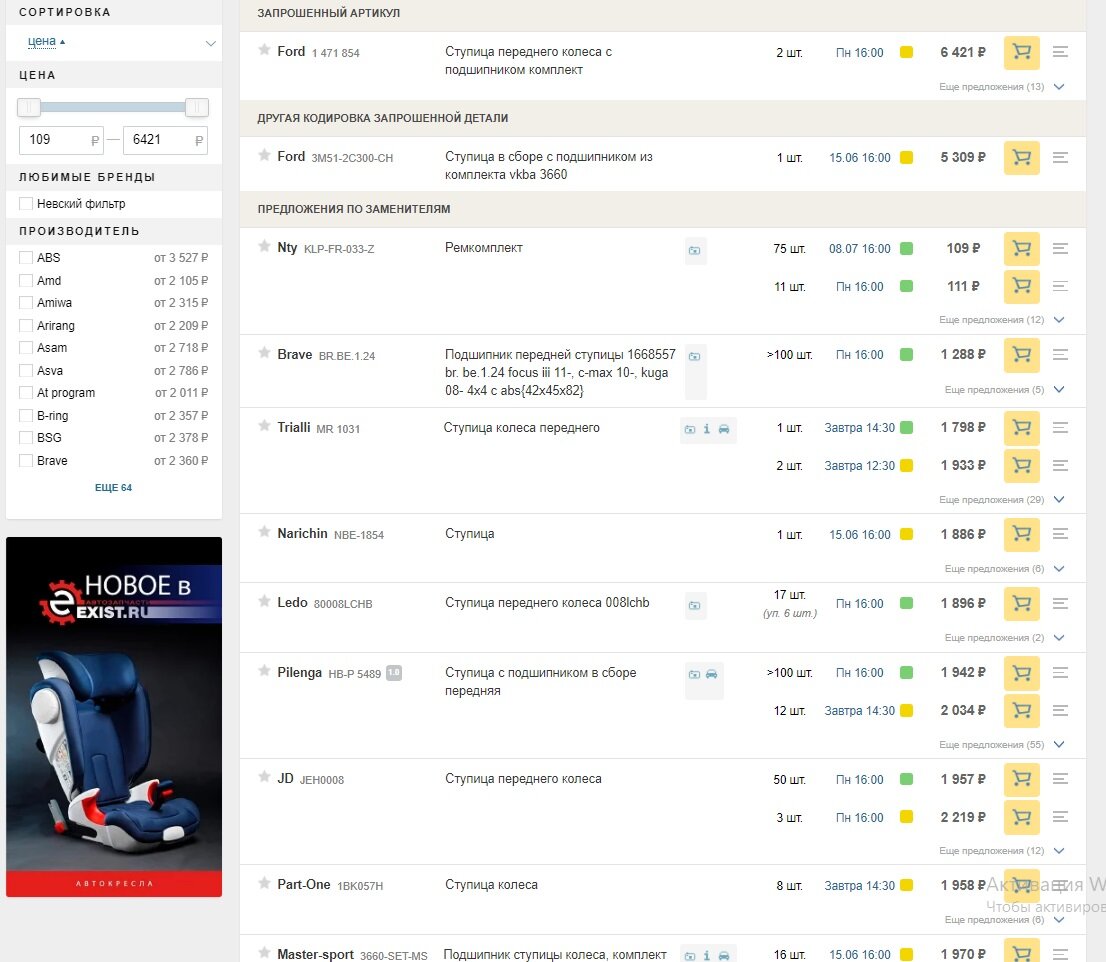The width and height of the screenshot is (1106, 962).
Task: Add Pilenga 2 034 ₽ offer to cart
Action: [x=1021, y=711]
